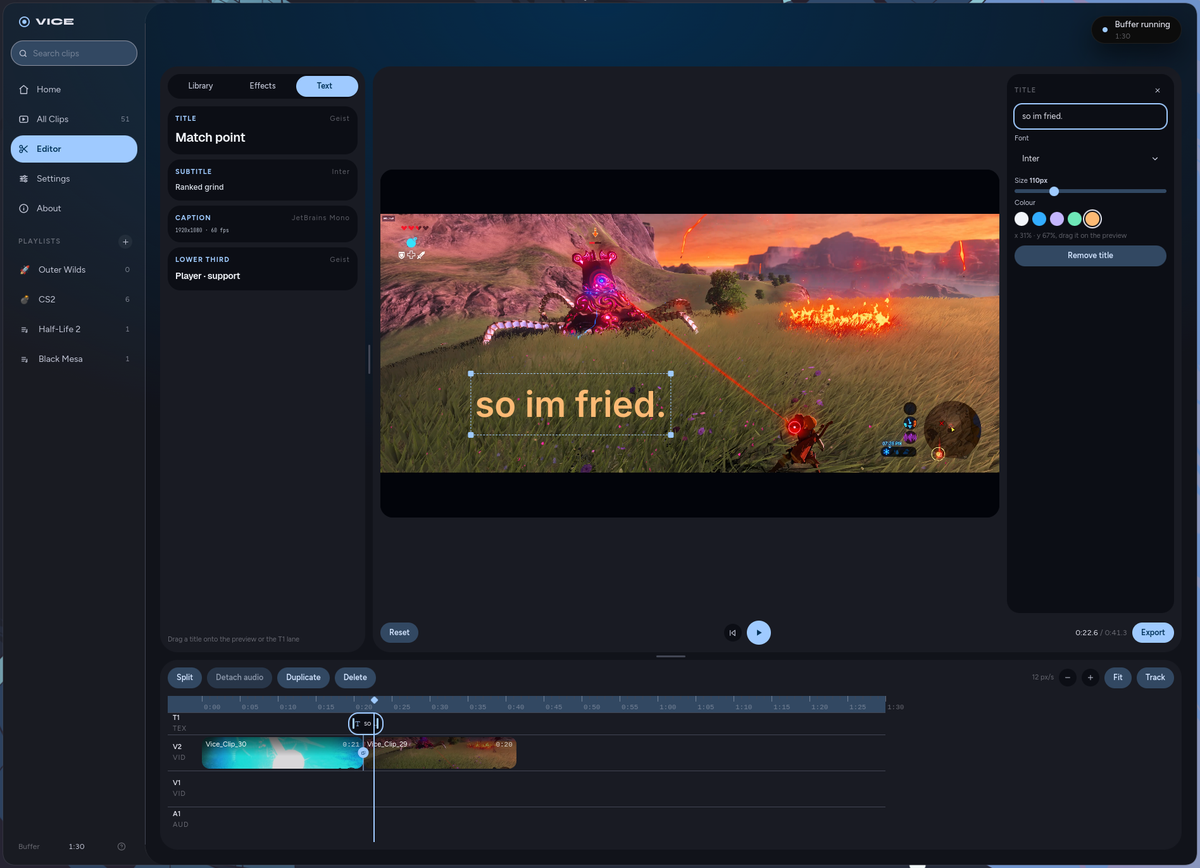Image resolution: width=1200 pixels, height=868 pixels.
Task: Click the Detach audio button
Action: [240, 677]
